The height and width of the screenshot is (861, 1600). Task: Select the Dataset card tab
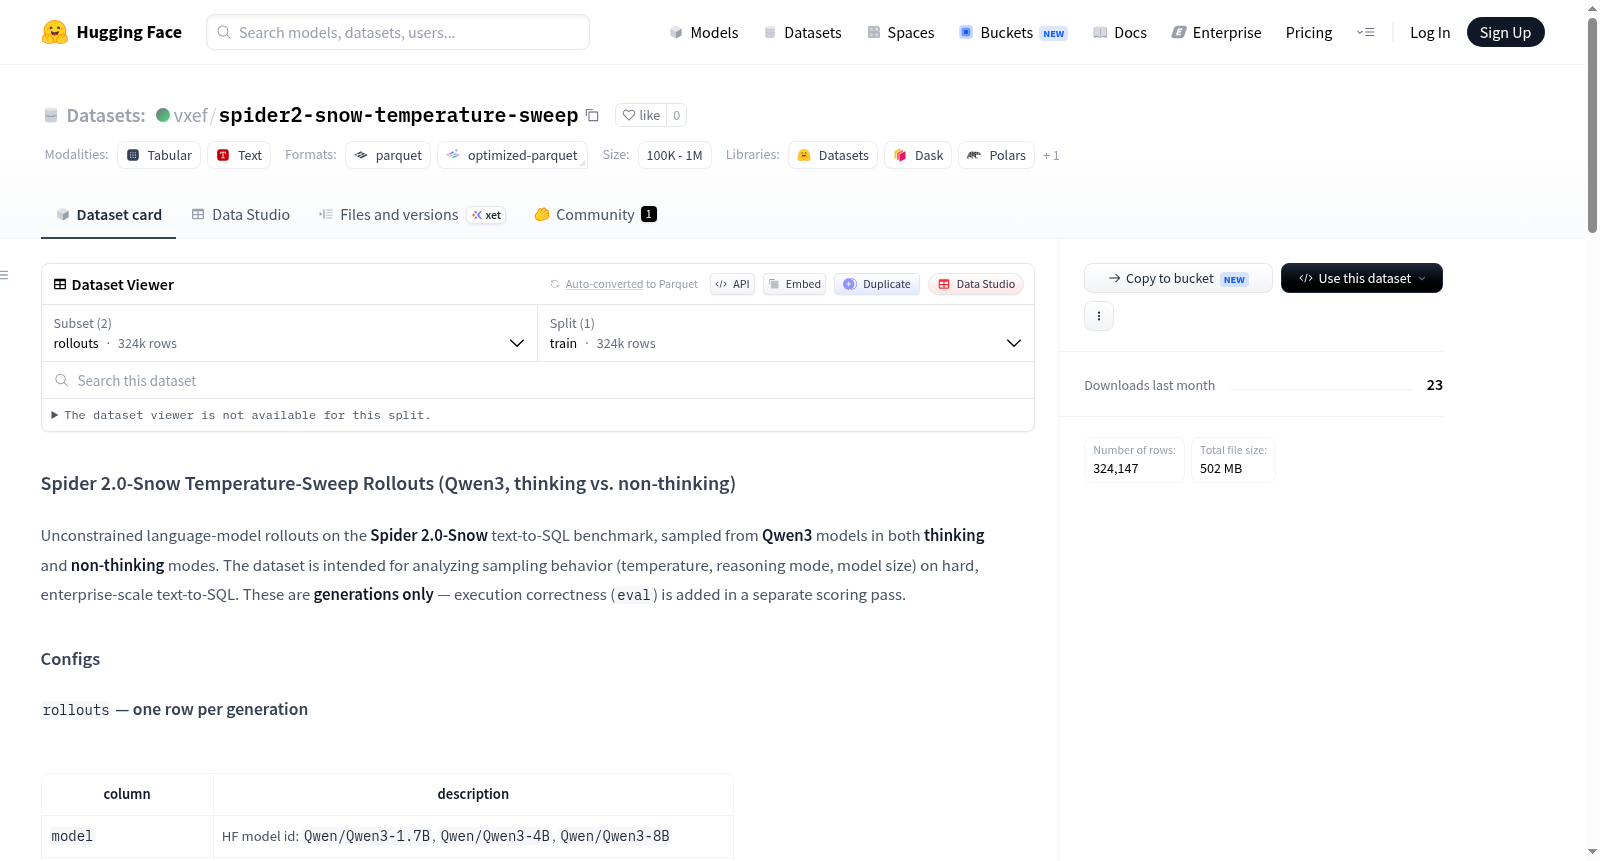[108, 214]
